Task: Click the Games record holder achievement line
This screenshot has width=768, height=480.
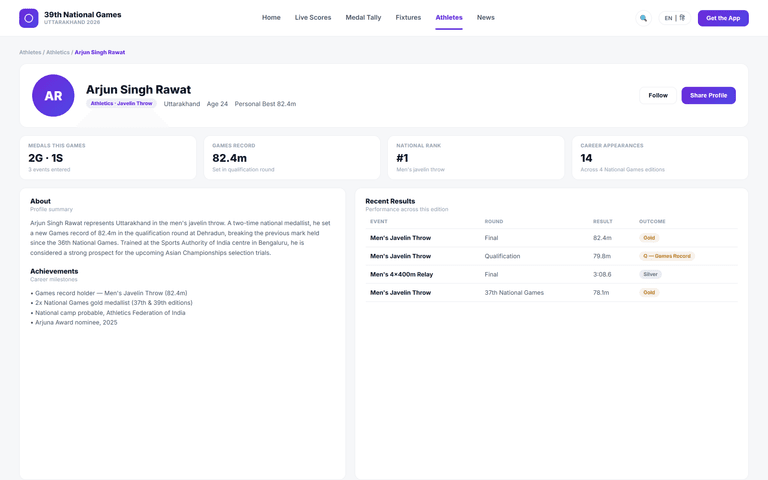Action: (109, 293)
